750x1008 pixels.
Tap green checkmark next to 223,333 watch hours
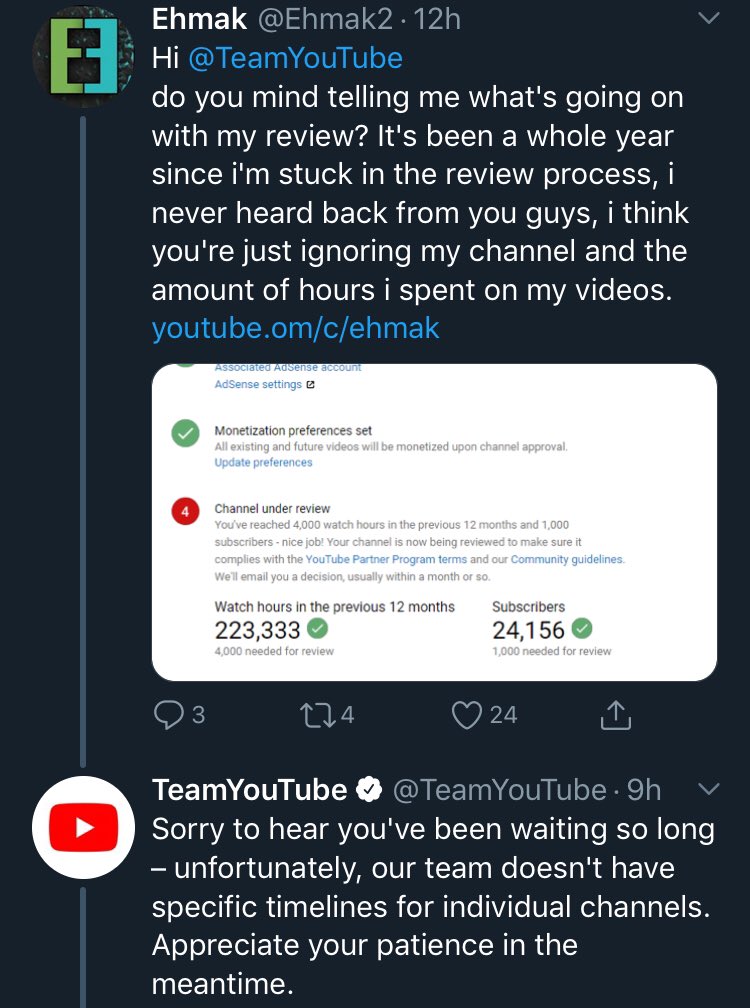click(x=318, y=630)
